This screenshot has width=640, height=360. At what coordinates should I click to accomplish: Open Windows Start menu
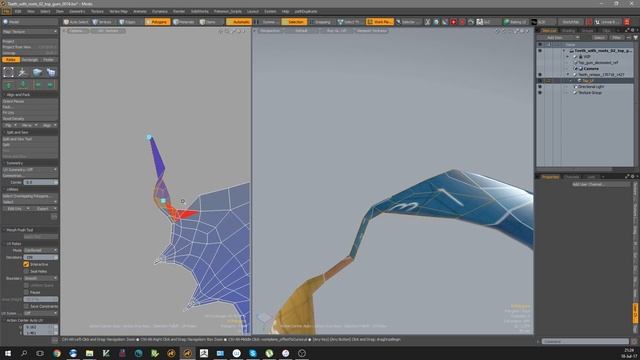[x=7, y=353]
